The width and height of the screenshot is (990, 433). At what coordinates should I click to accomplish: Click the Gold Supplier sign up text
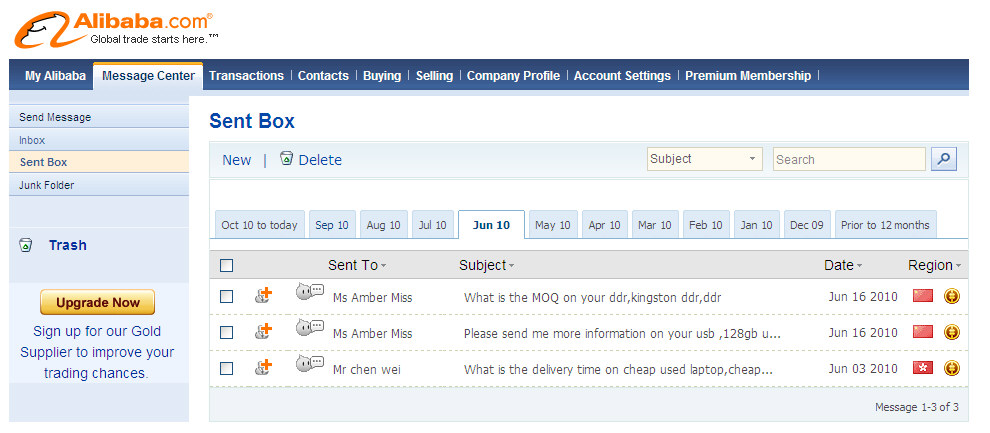[x=97, y=352]
